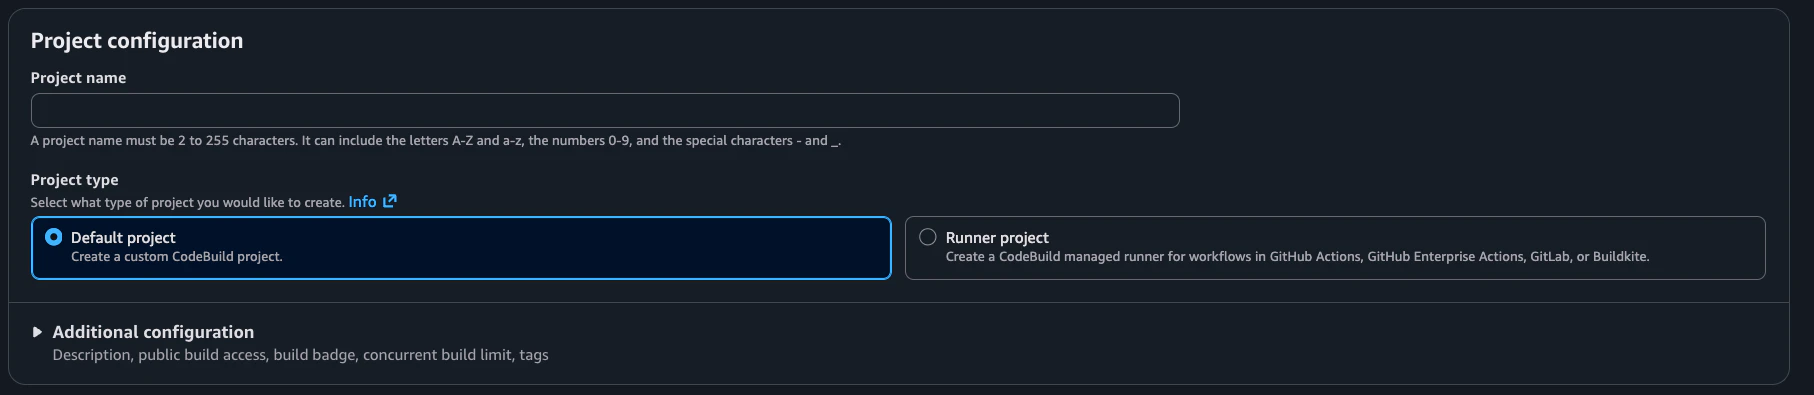Click the Project configuration panel heading
The image size is (1814, 395).
pyautogui.click(x=137, y=41)
